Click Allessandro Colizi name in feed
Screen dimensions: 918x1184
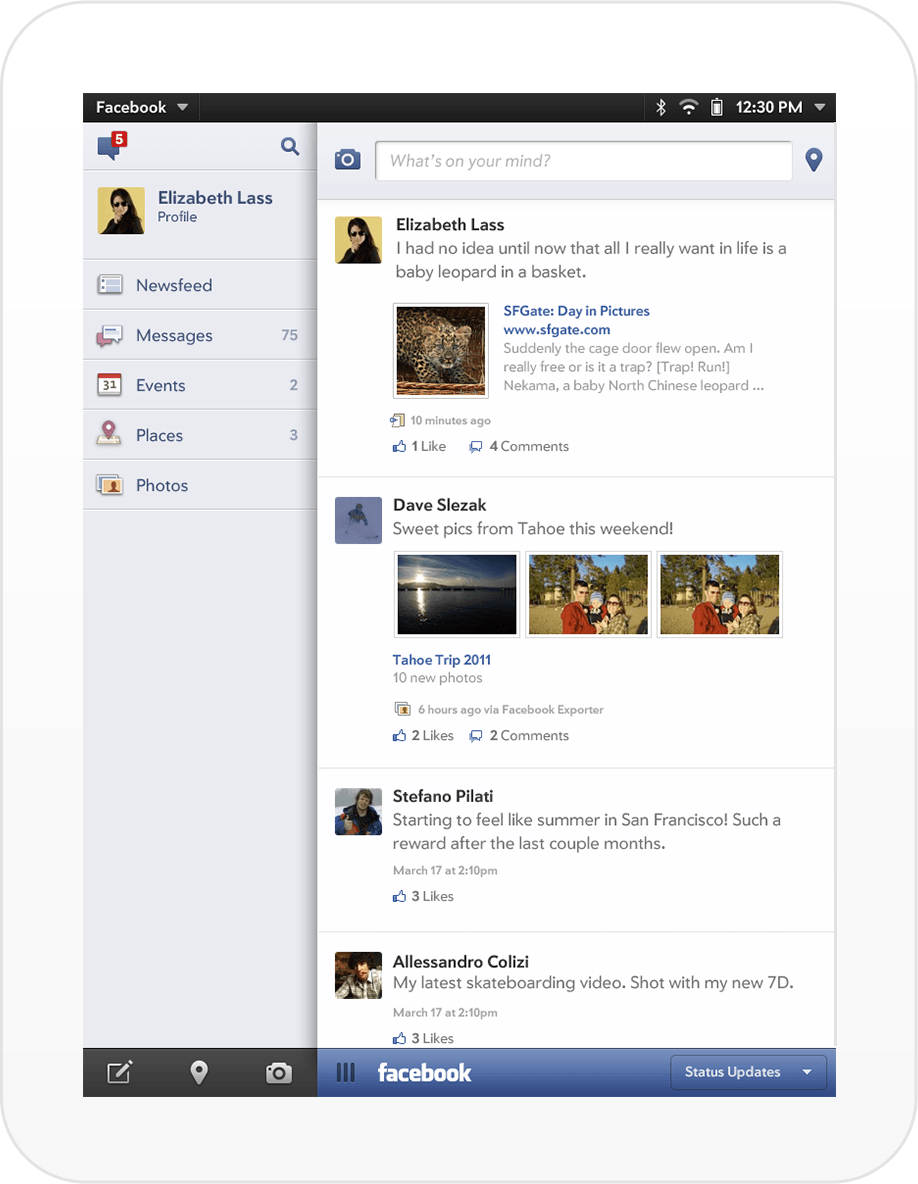tap(461, 961)
